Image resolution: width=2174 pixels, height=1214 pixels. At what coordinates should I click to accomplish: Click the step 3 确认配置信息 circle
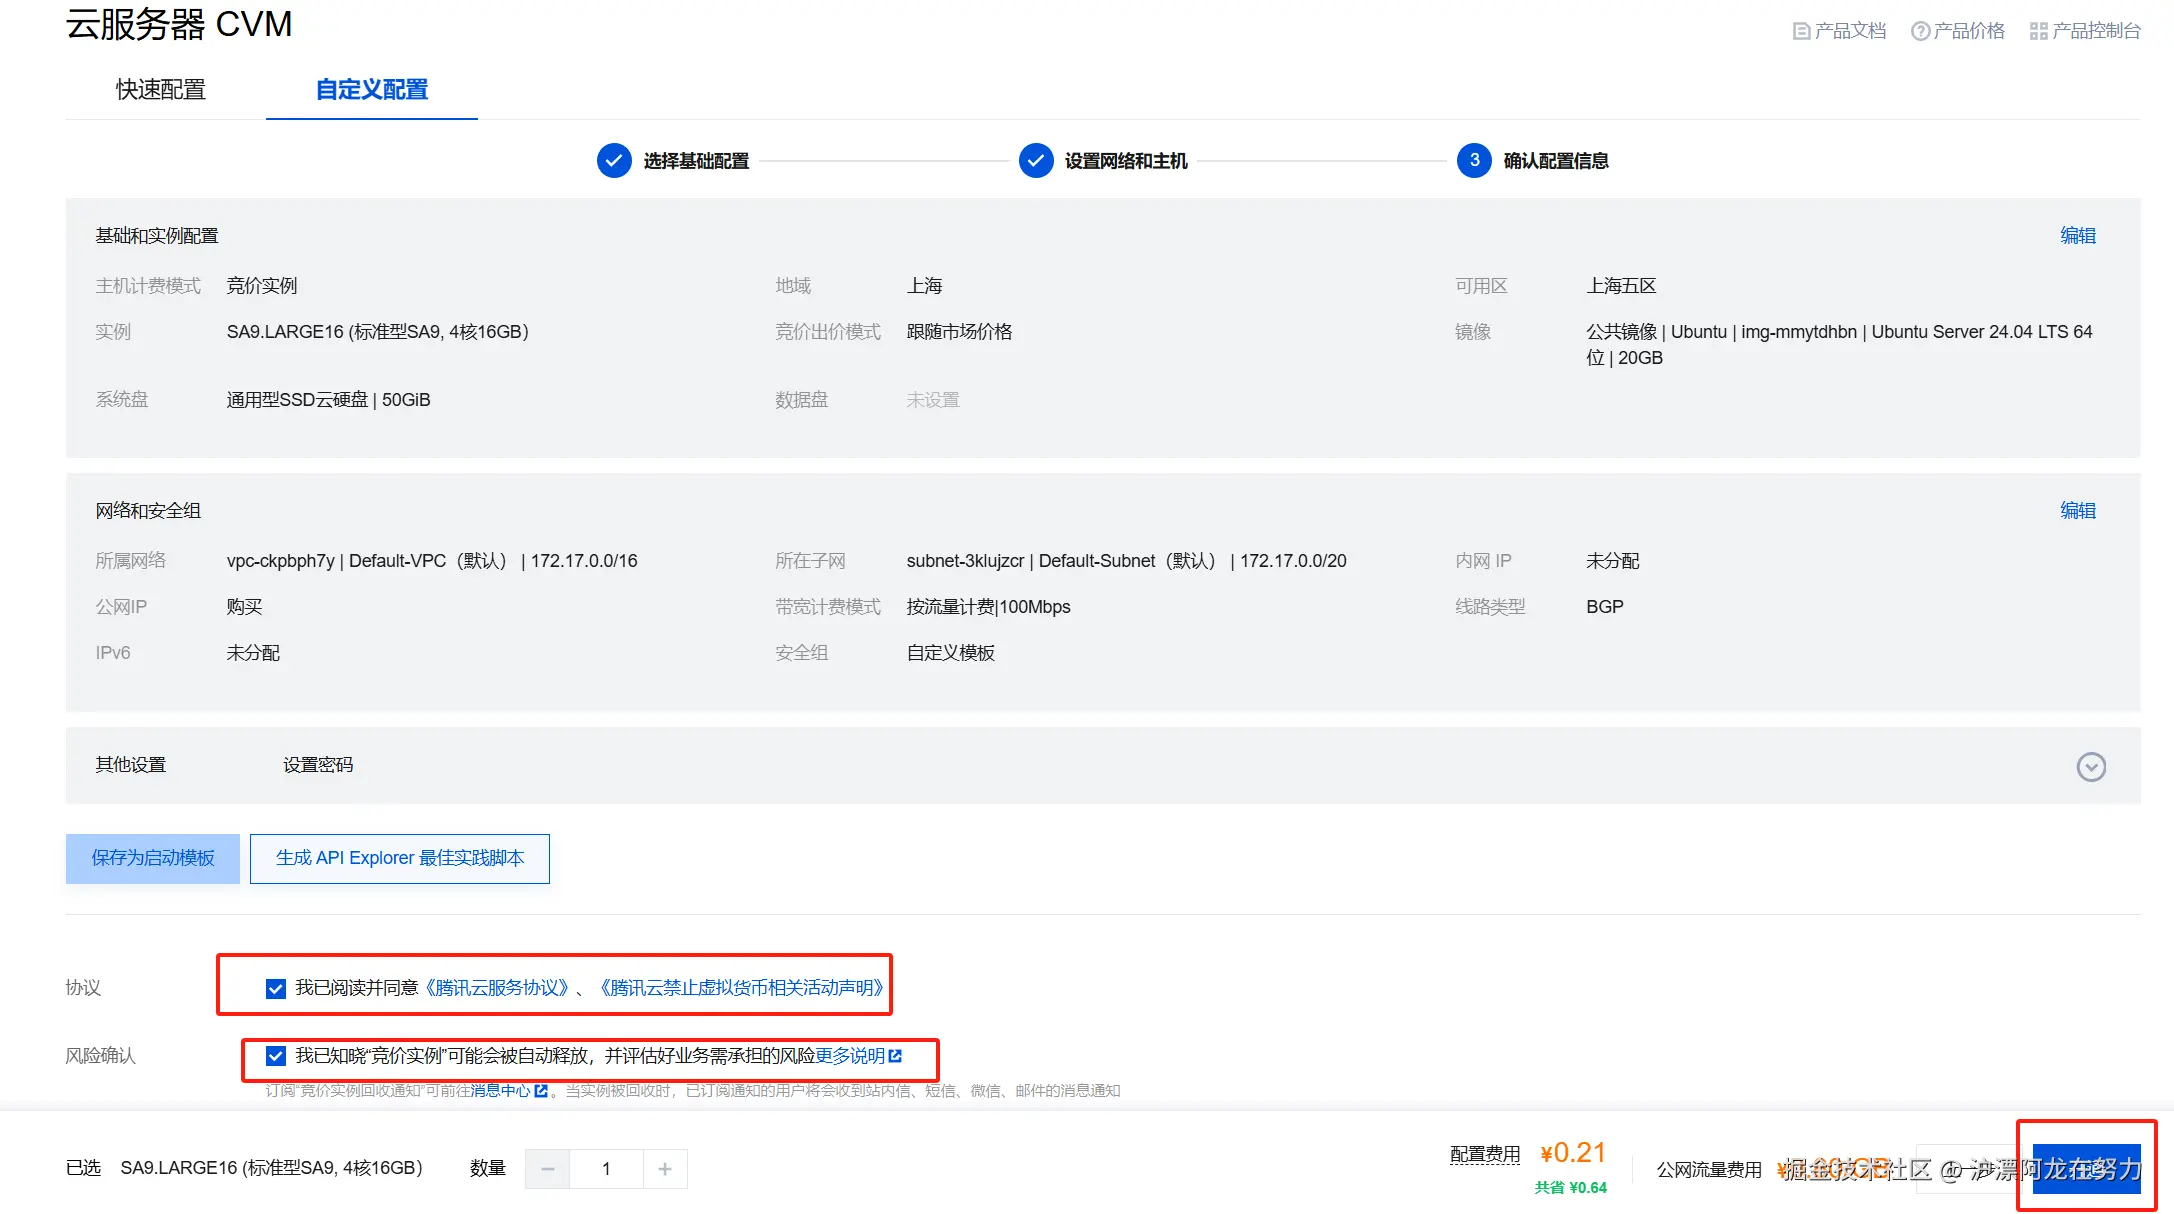(1474, 161)
